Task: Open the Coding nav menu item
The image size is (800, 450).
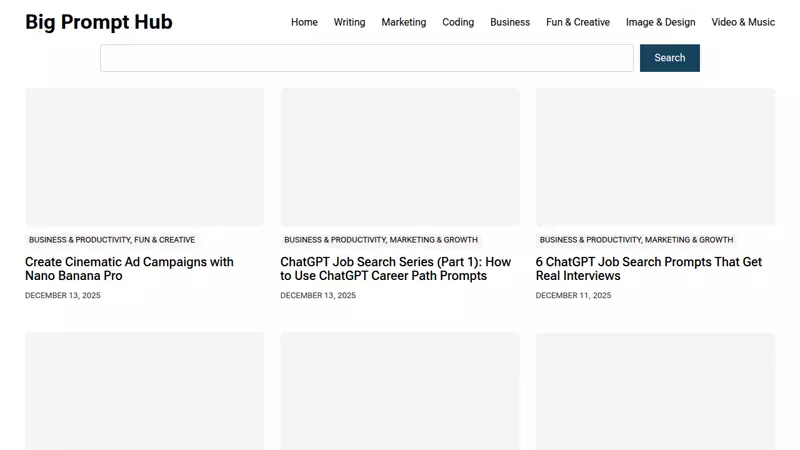Action: click(x=458, y=22)
